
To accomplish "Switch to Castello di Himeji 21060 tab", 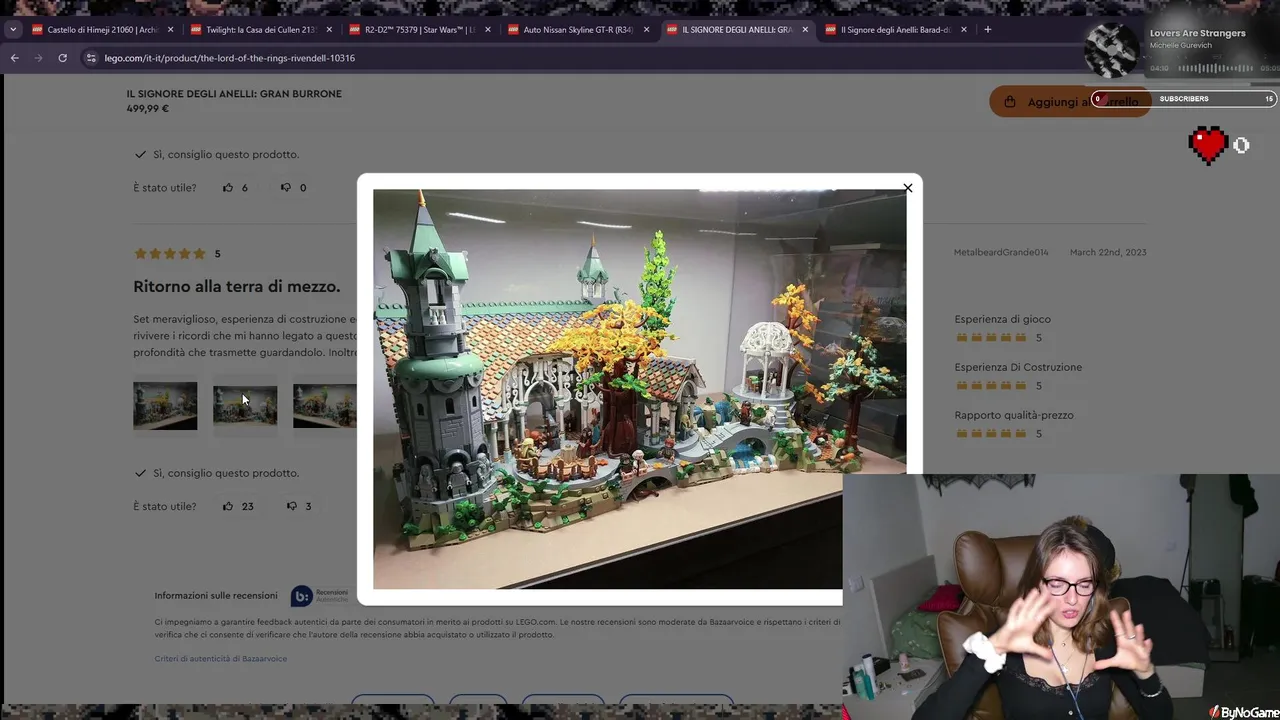I will coord(102,30).
